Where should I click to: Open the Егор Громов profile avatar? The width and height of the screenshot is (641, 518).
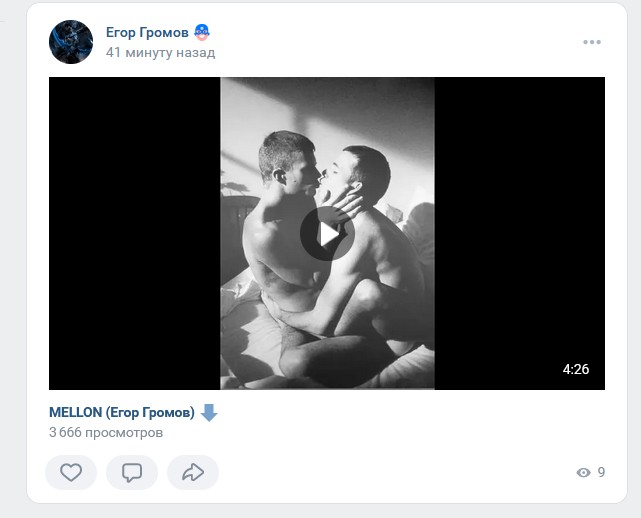click(72, 42)
